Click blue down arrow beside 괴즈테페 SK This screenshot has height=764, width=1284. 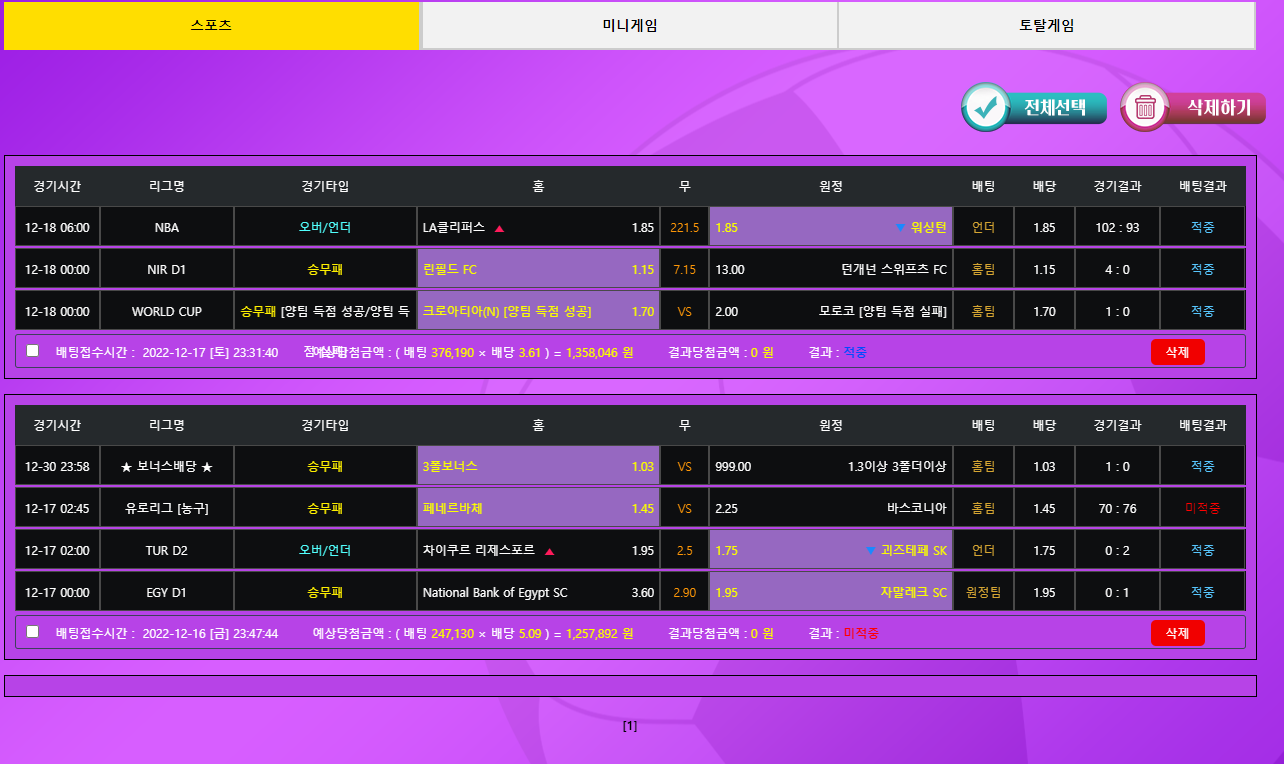(x=870, y=551)
